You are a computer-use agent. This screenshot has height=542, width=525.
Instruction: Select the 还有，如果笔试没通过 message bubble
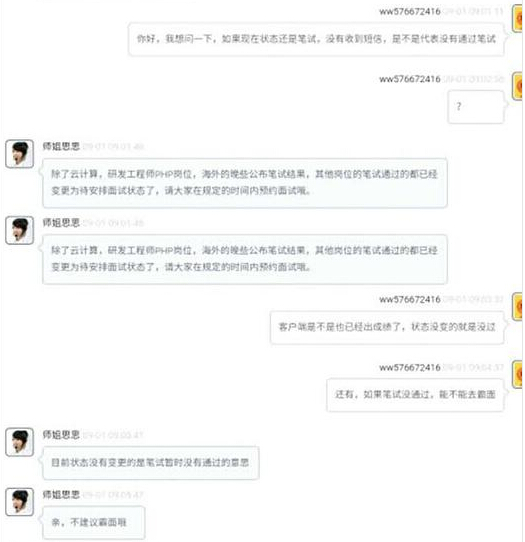click(x=415, y=395)
